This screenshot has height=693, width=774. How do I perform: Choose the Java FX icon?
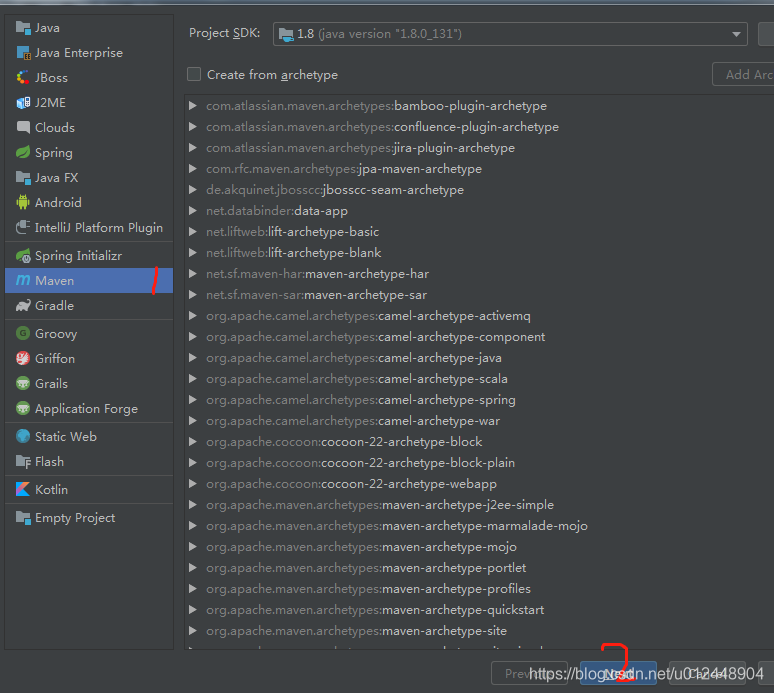[23, 177]
